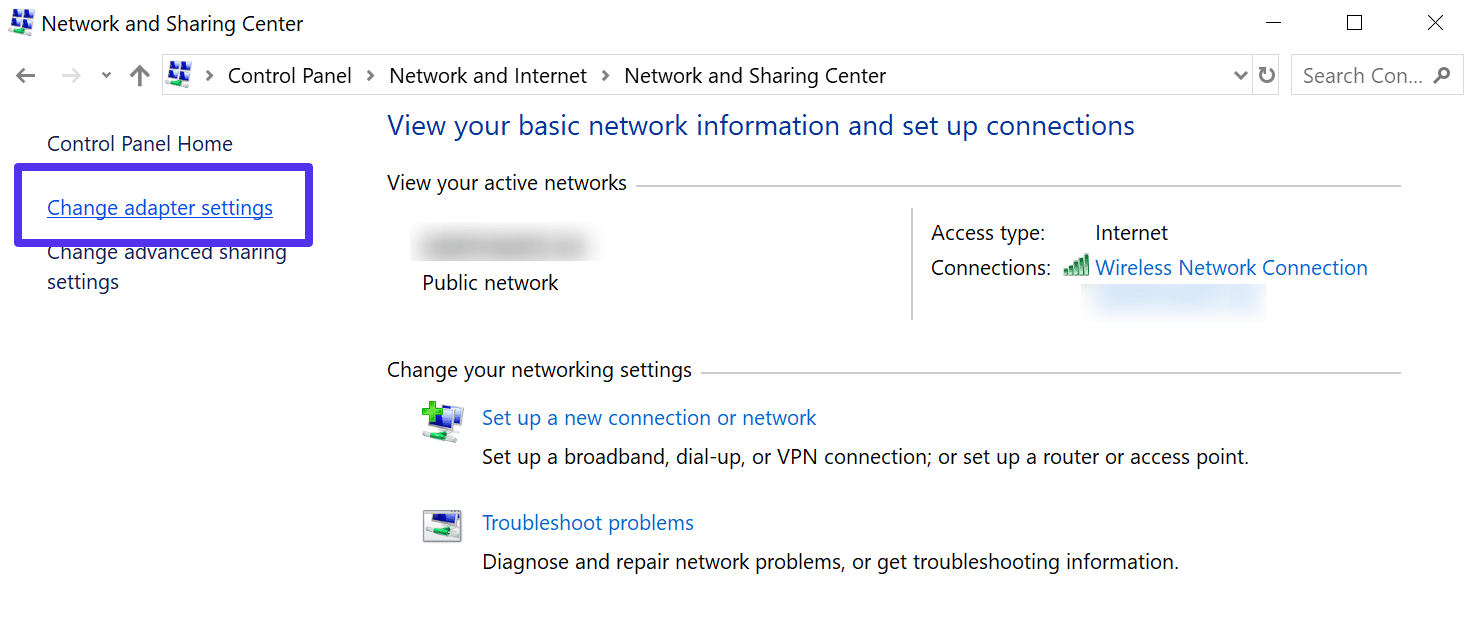Open Change adapter settings
The height and width of the screenshot is (626, 1469).
click(160, 207)
